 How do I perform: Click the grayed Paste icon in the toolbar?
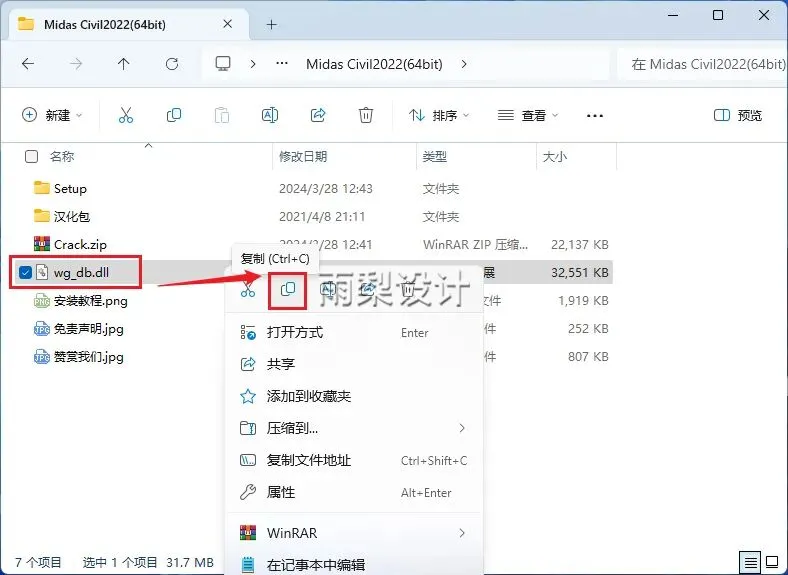tap(222, 115)
